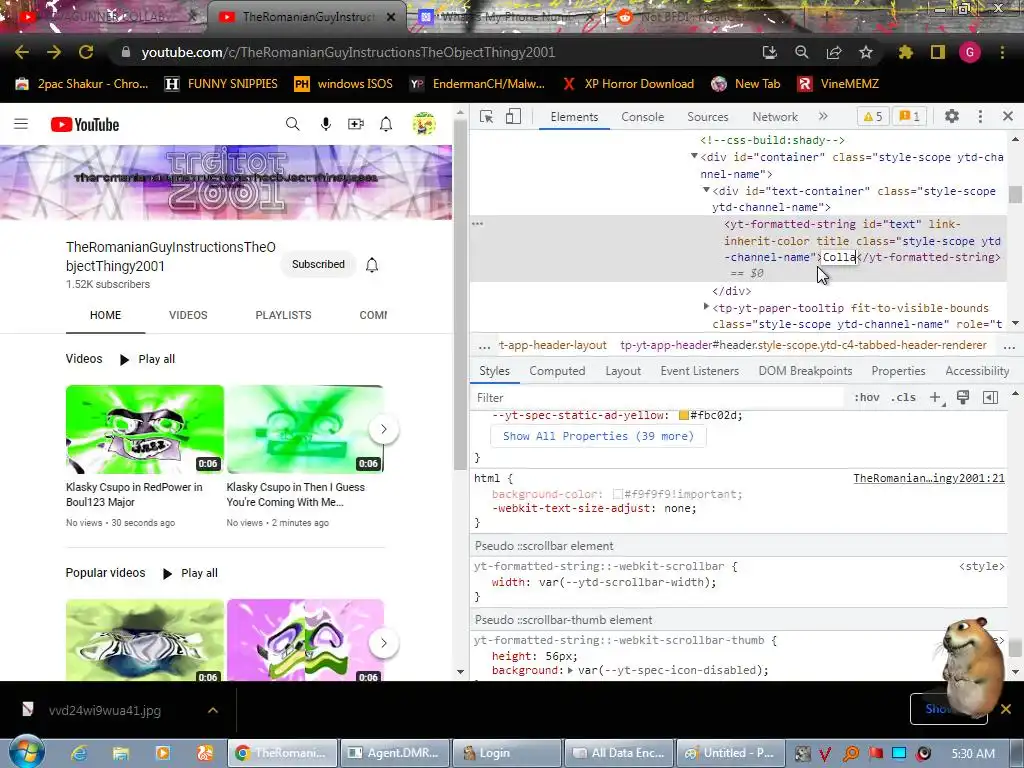1024x768 pixels.
Task: Open the YouTube account avatar menu
Action: click(x=424, y=124)
